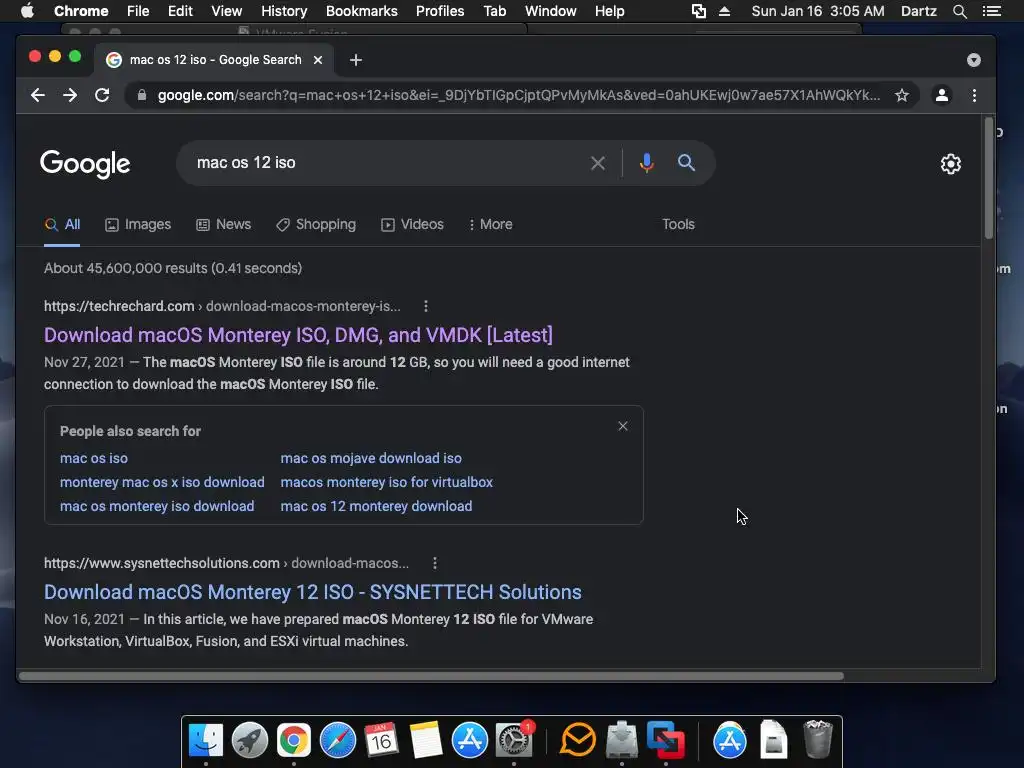1024x768 pixels.
Task: Go back with Chrome's back arrow
Action: point(38,95)
